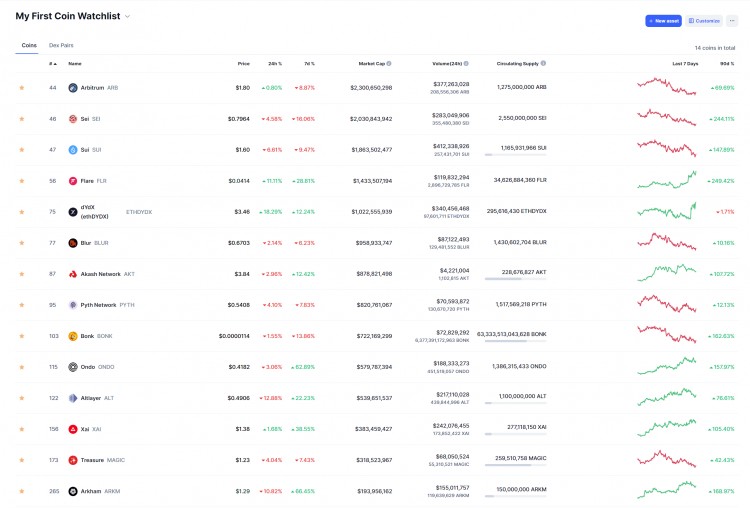Click the Xai star icon
This screenshot has height=508, width=750.
pos(22,429)
